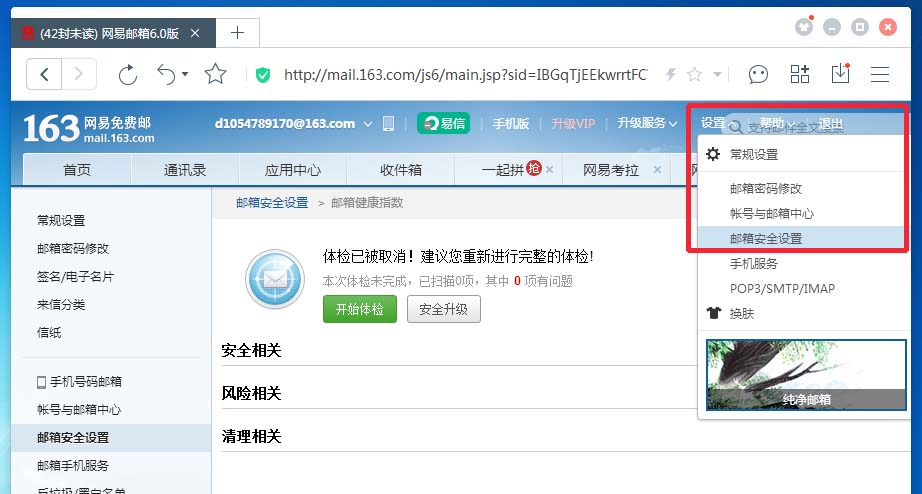The width and height of the screenshot is (922, 494).
Task: Close the 一起拼 tab
Action: tap(550, 169)
